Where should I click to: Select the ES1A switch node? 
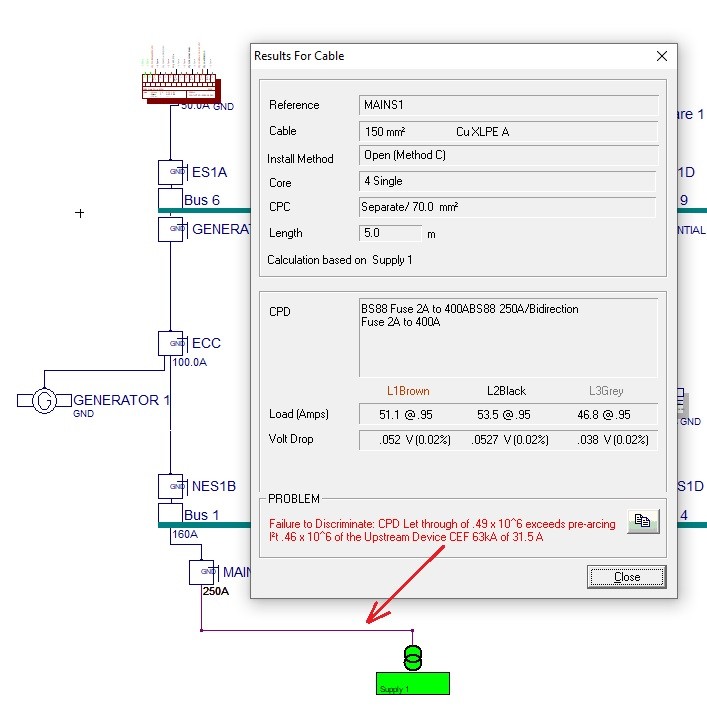pos(171,172)
